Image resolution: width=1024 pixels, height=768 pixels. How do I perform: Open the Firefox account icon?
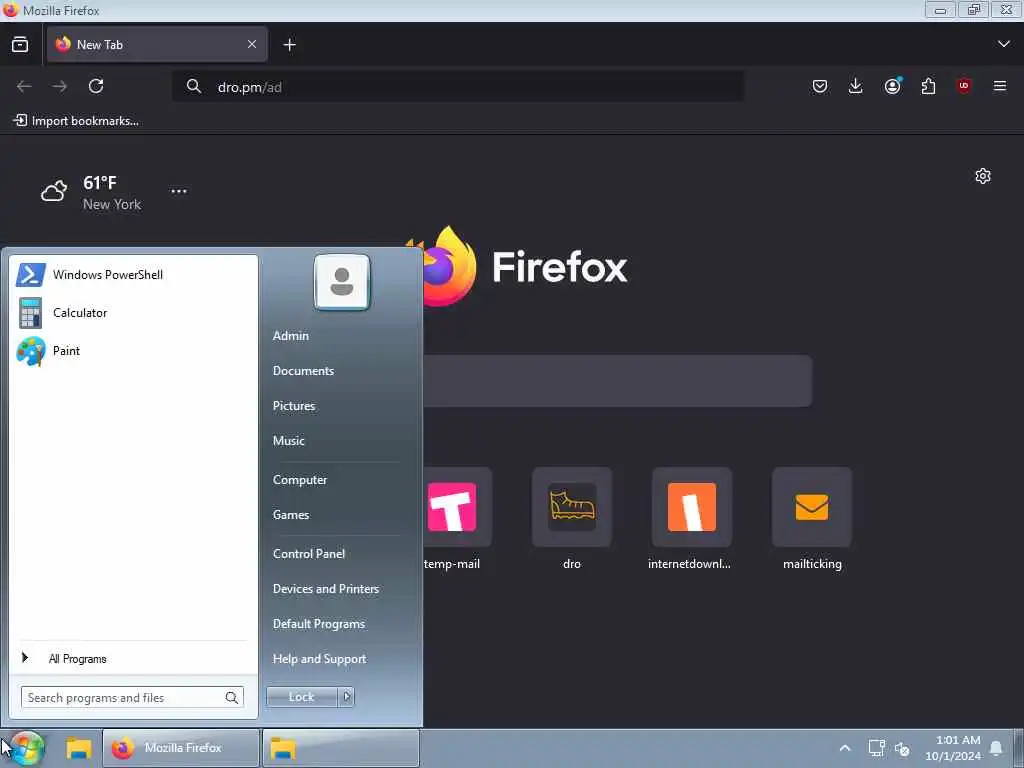point(892,86)
